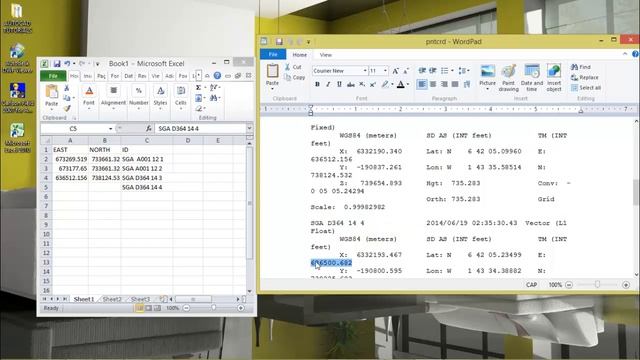Expand the Excel Font group
The height and width of the screenshot is (360, 640).
(x=89, y=98)
